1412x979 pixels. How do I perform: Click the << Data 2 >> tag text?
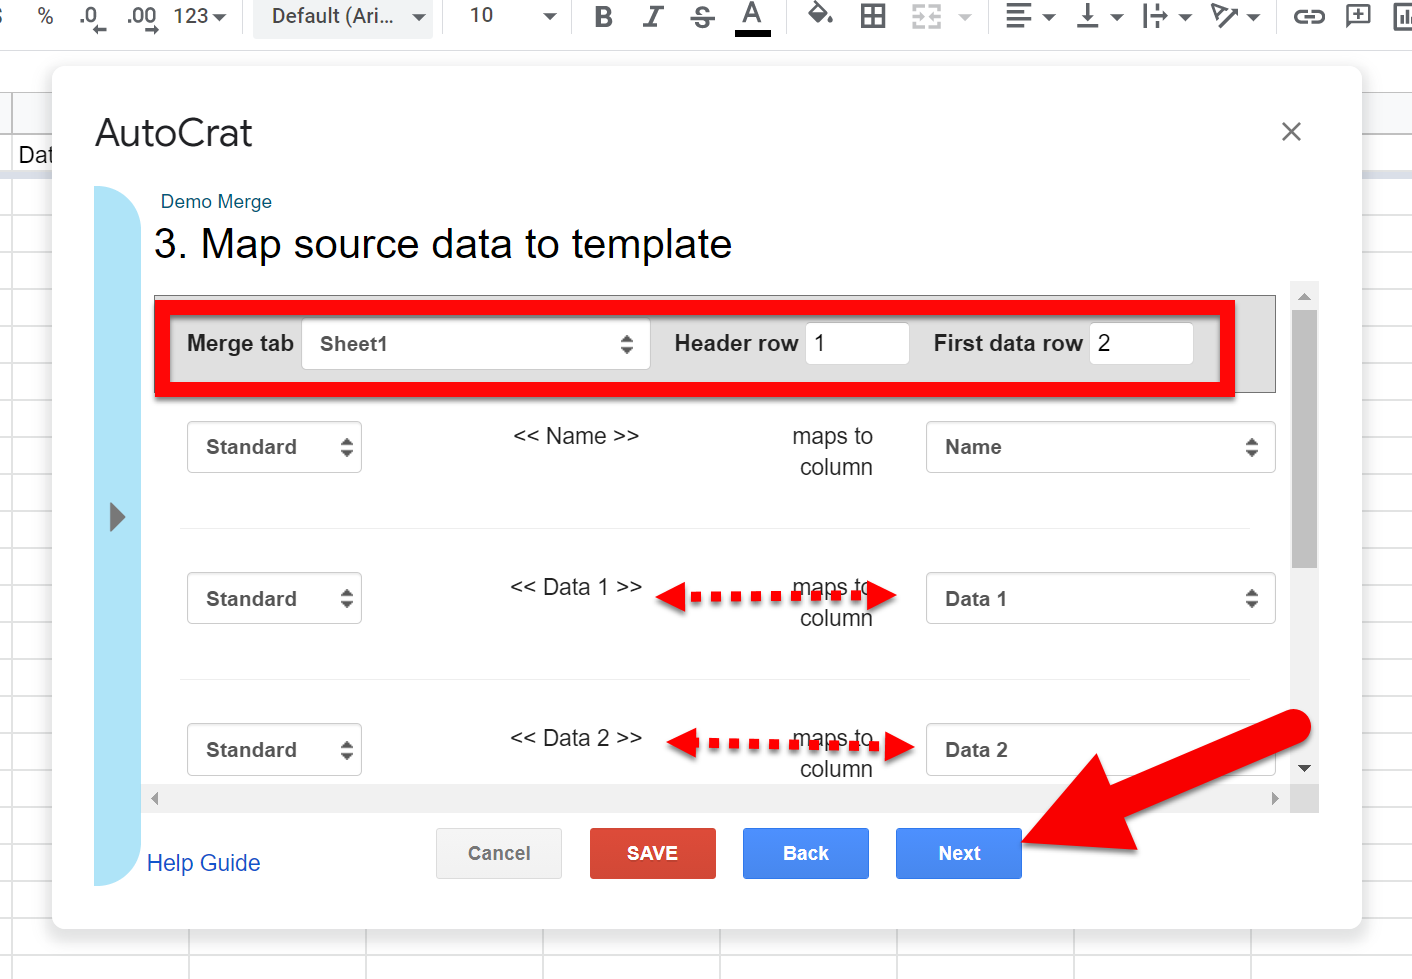point(576,738)
